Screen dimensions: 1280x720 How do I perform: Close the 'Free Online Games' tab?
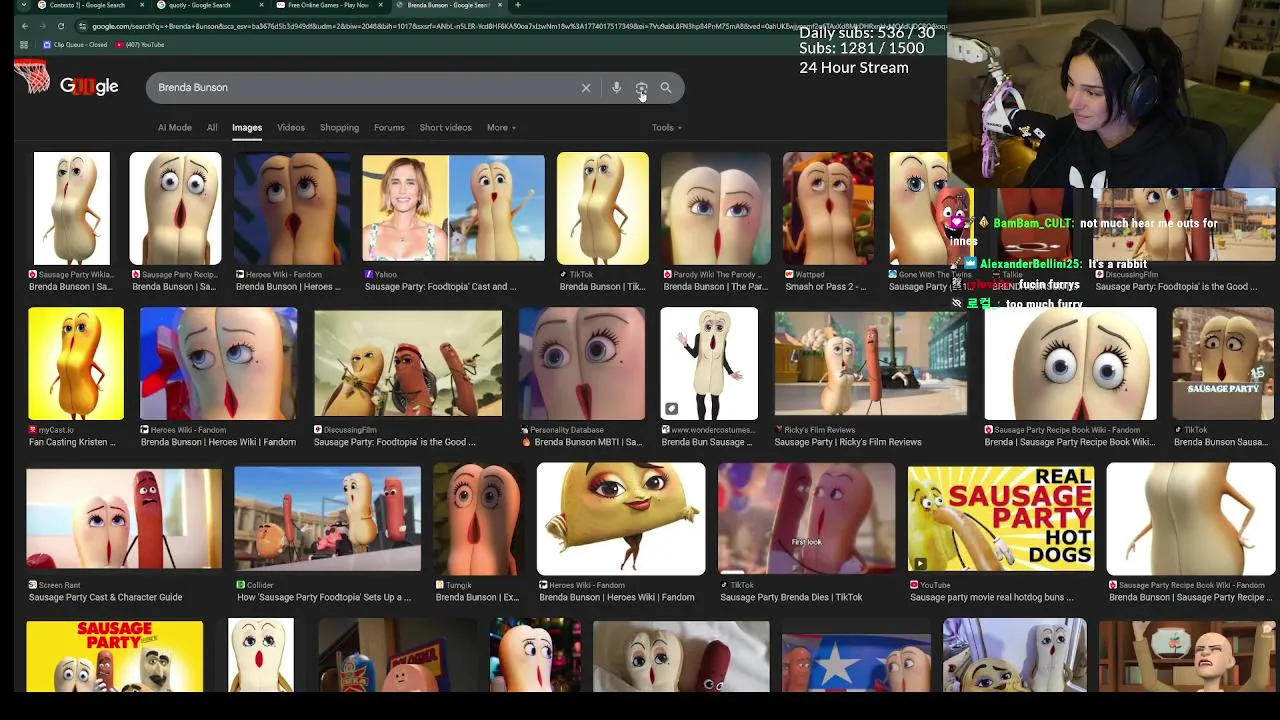[x=381, y=5]
